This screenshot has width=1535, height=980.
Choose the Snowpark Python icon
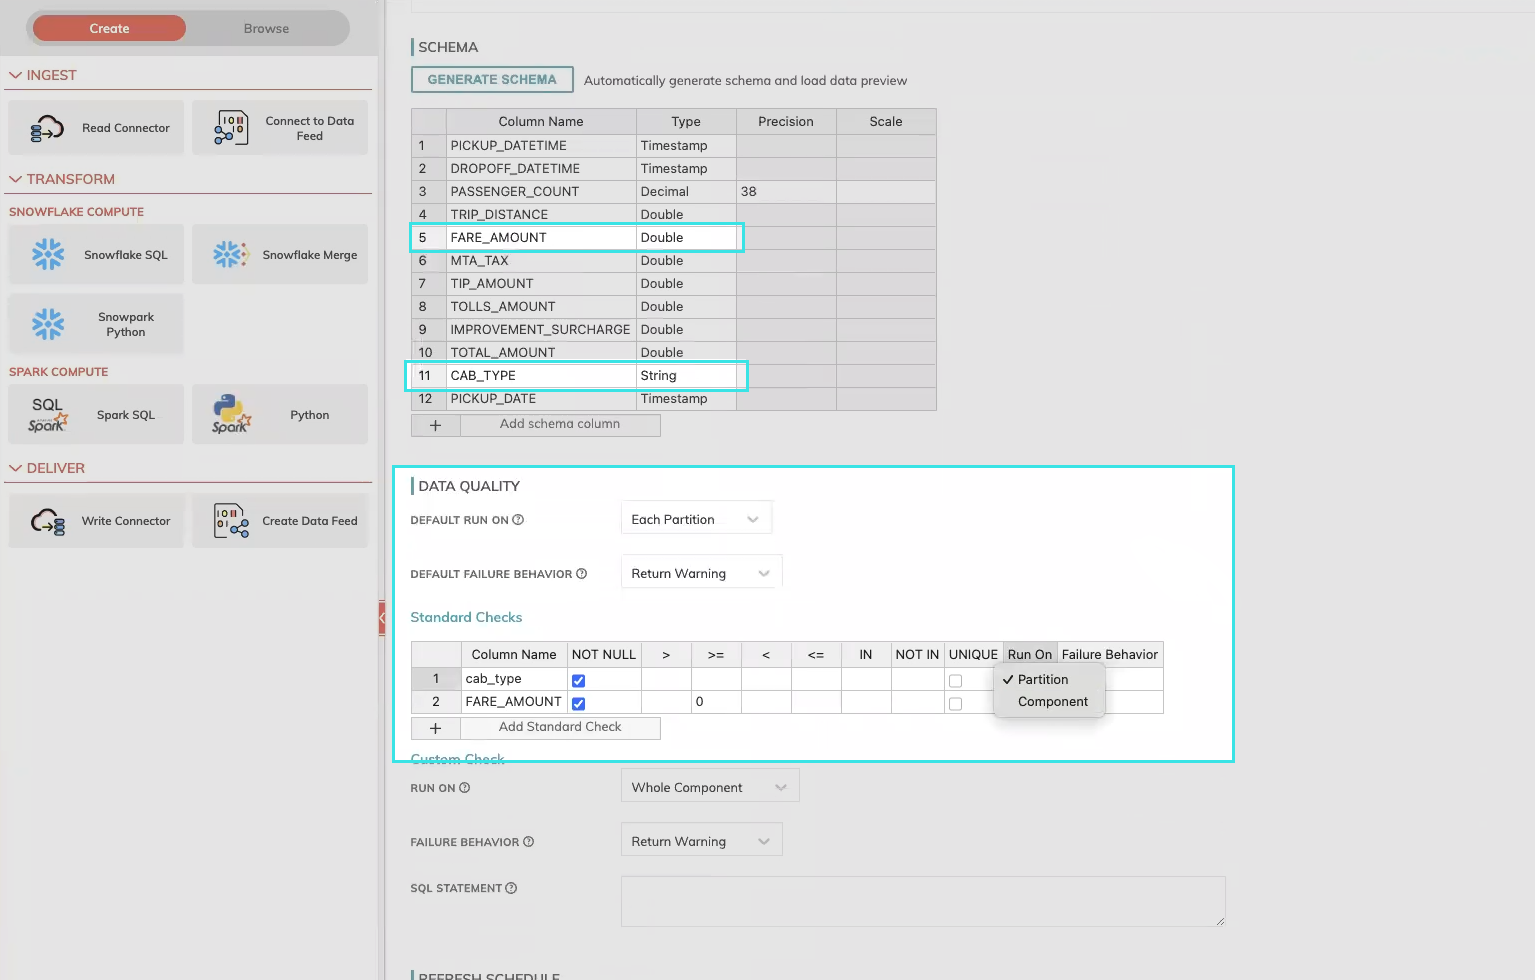pyautogui.click(x=47, y=324)
